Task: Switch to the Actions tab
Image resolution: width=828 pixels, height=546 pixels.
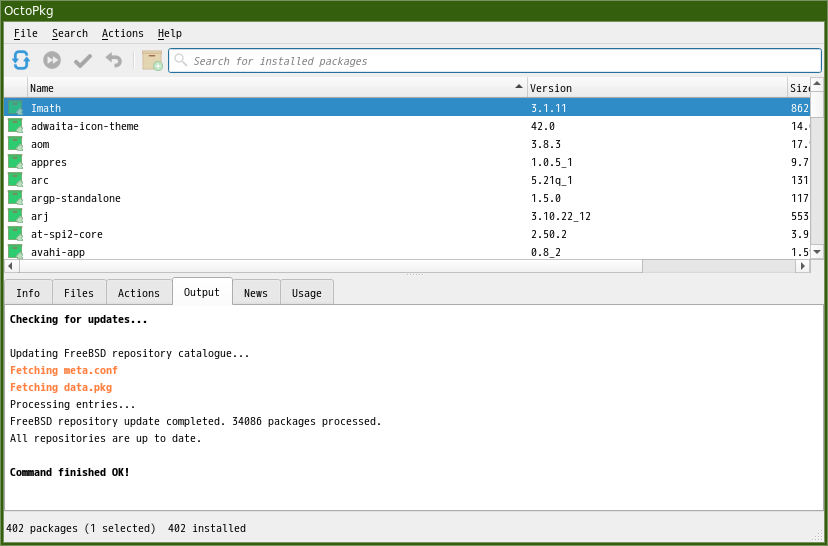Action: click(x=139, y=293)
